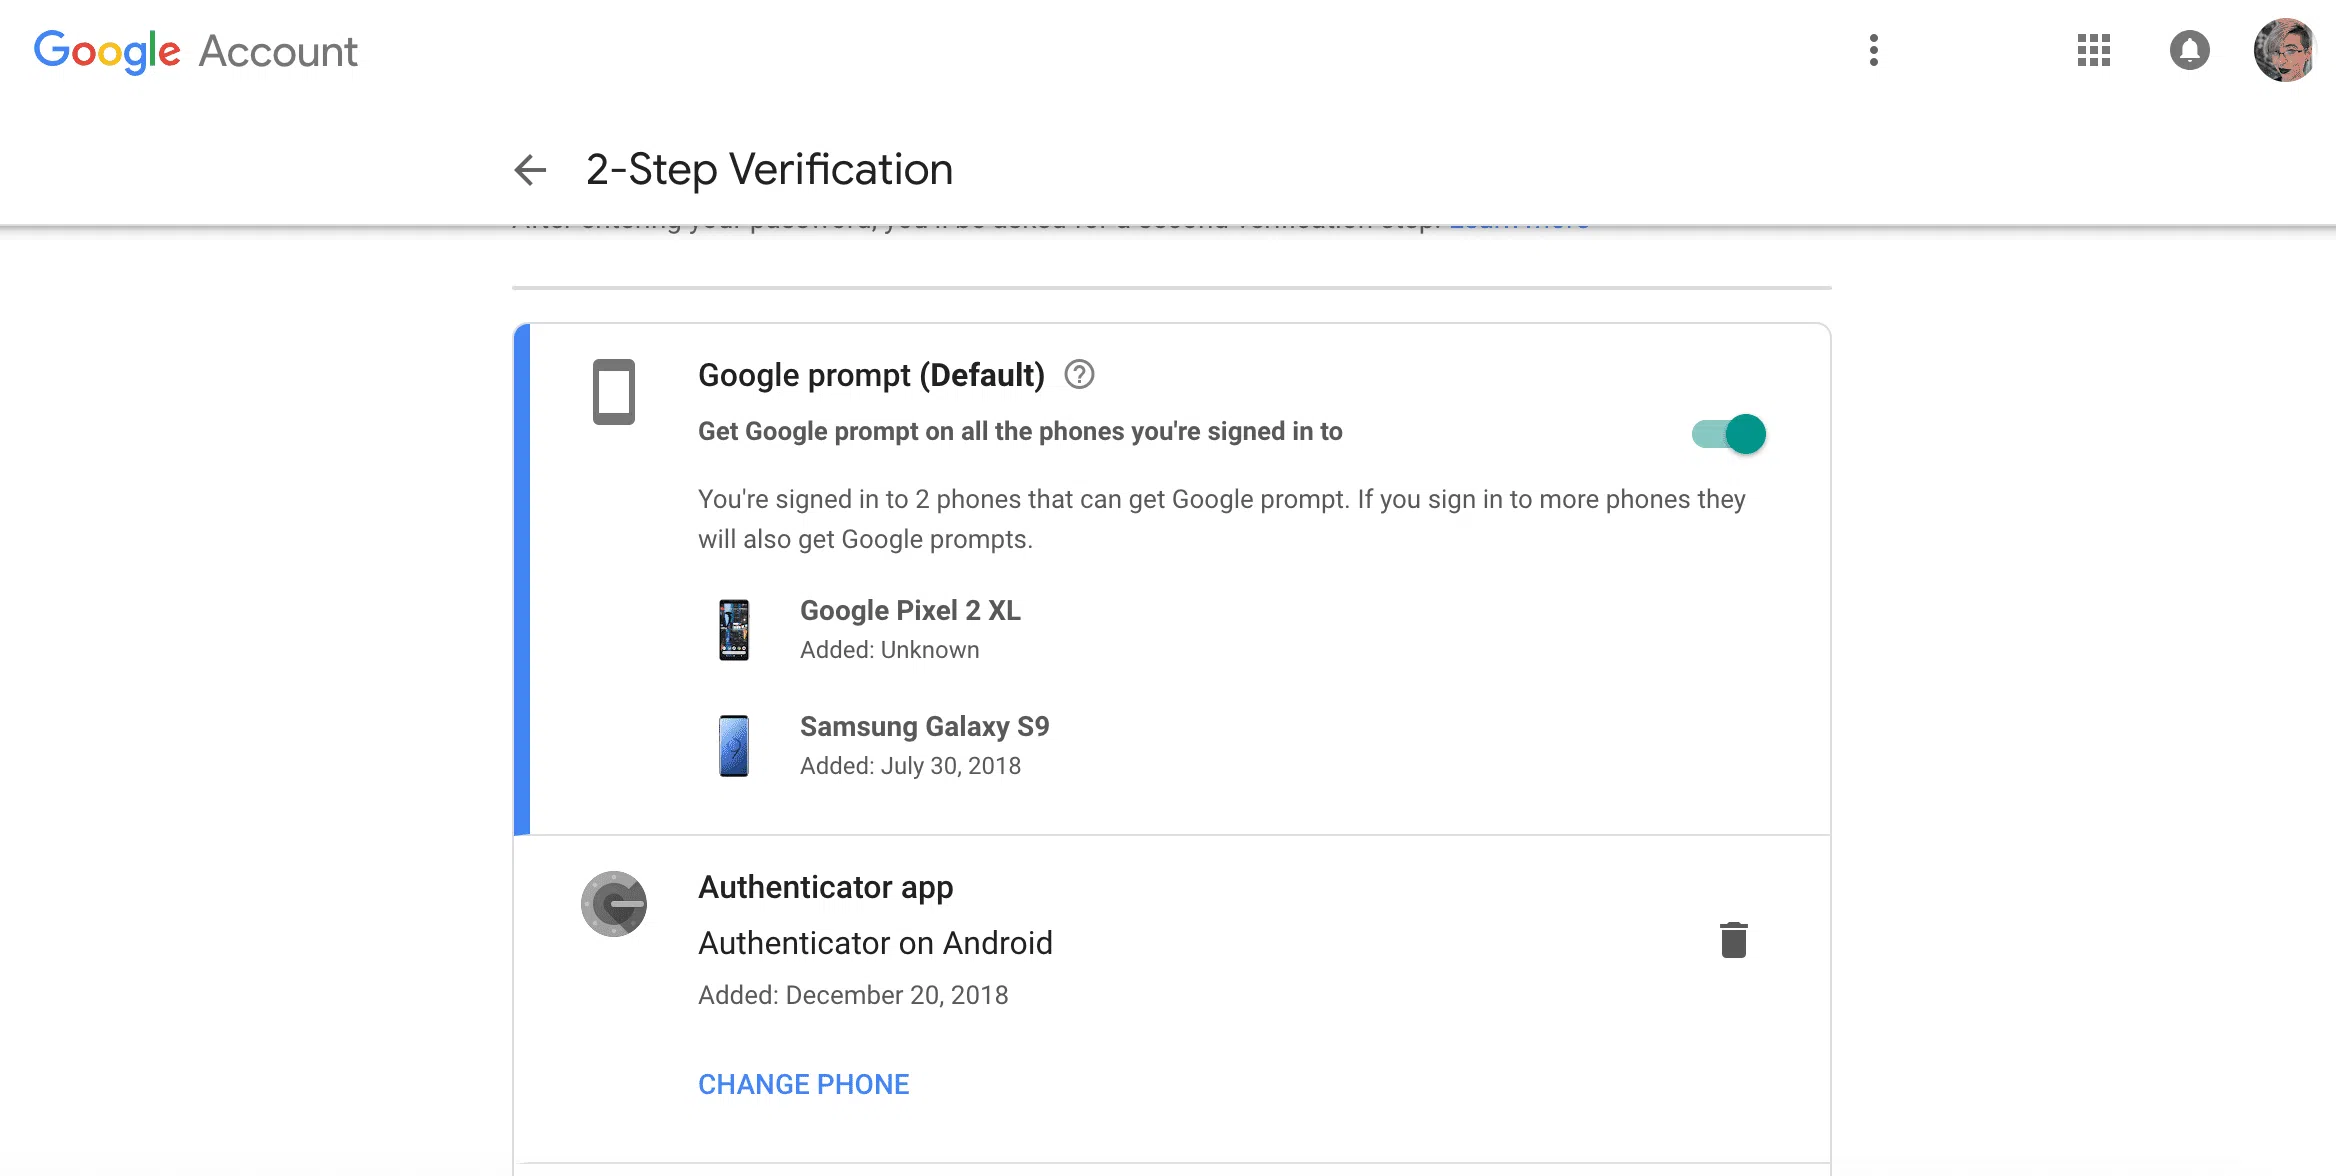The width and height of the screenshot is (2336, 1176).
Task: Click the Authenticator on Android entry
Action: point(875,943)
